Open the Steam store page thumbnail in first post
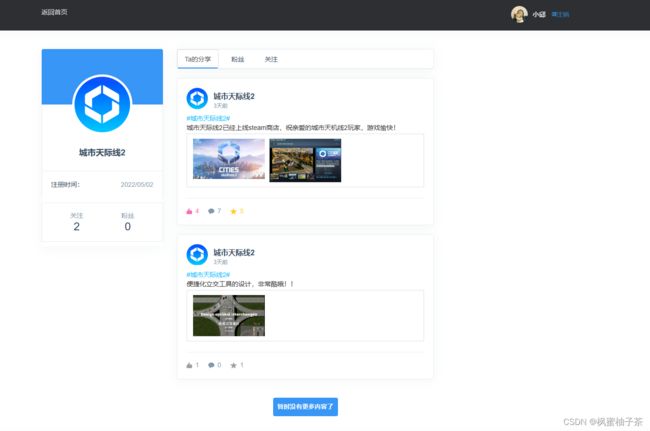The height and width of the screenshot is (431, 650). (305, 160)
